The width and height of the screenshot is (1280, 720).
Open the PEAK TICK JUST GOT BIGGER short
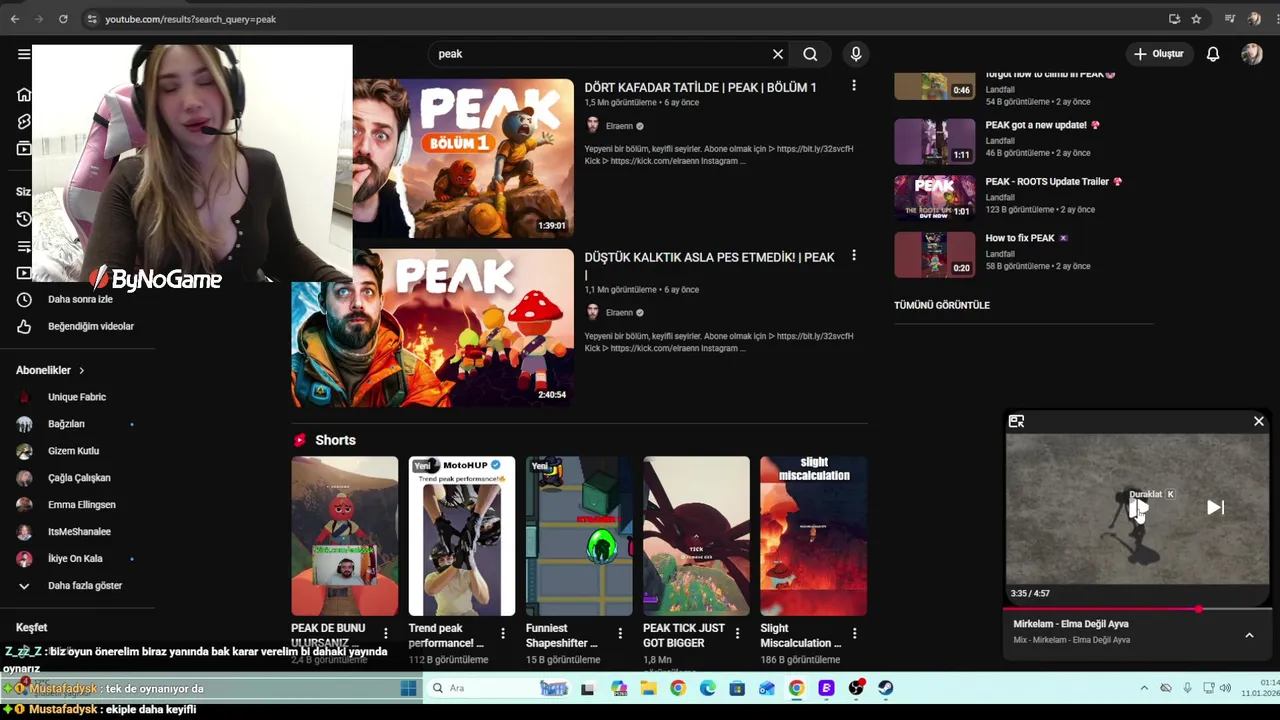(x=696, y=536)
